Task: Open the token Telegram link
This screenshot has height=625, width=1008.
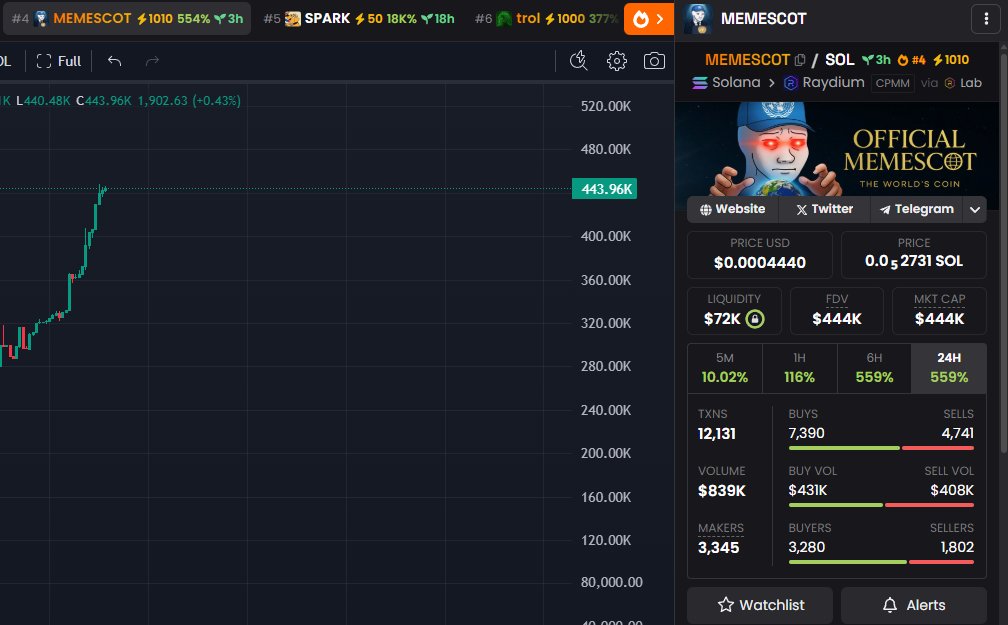Action: pyautogui.click(x=917, y=210)
